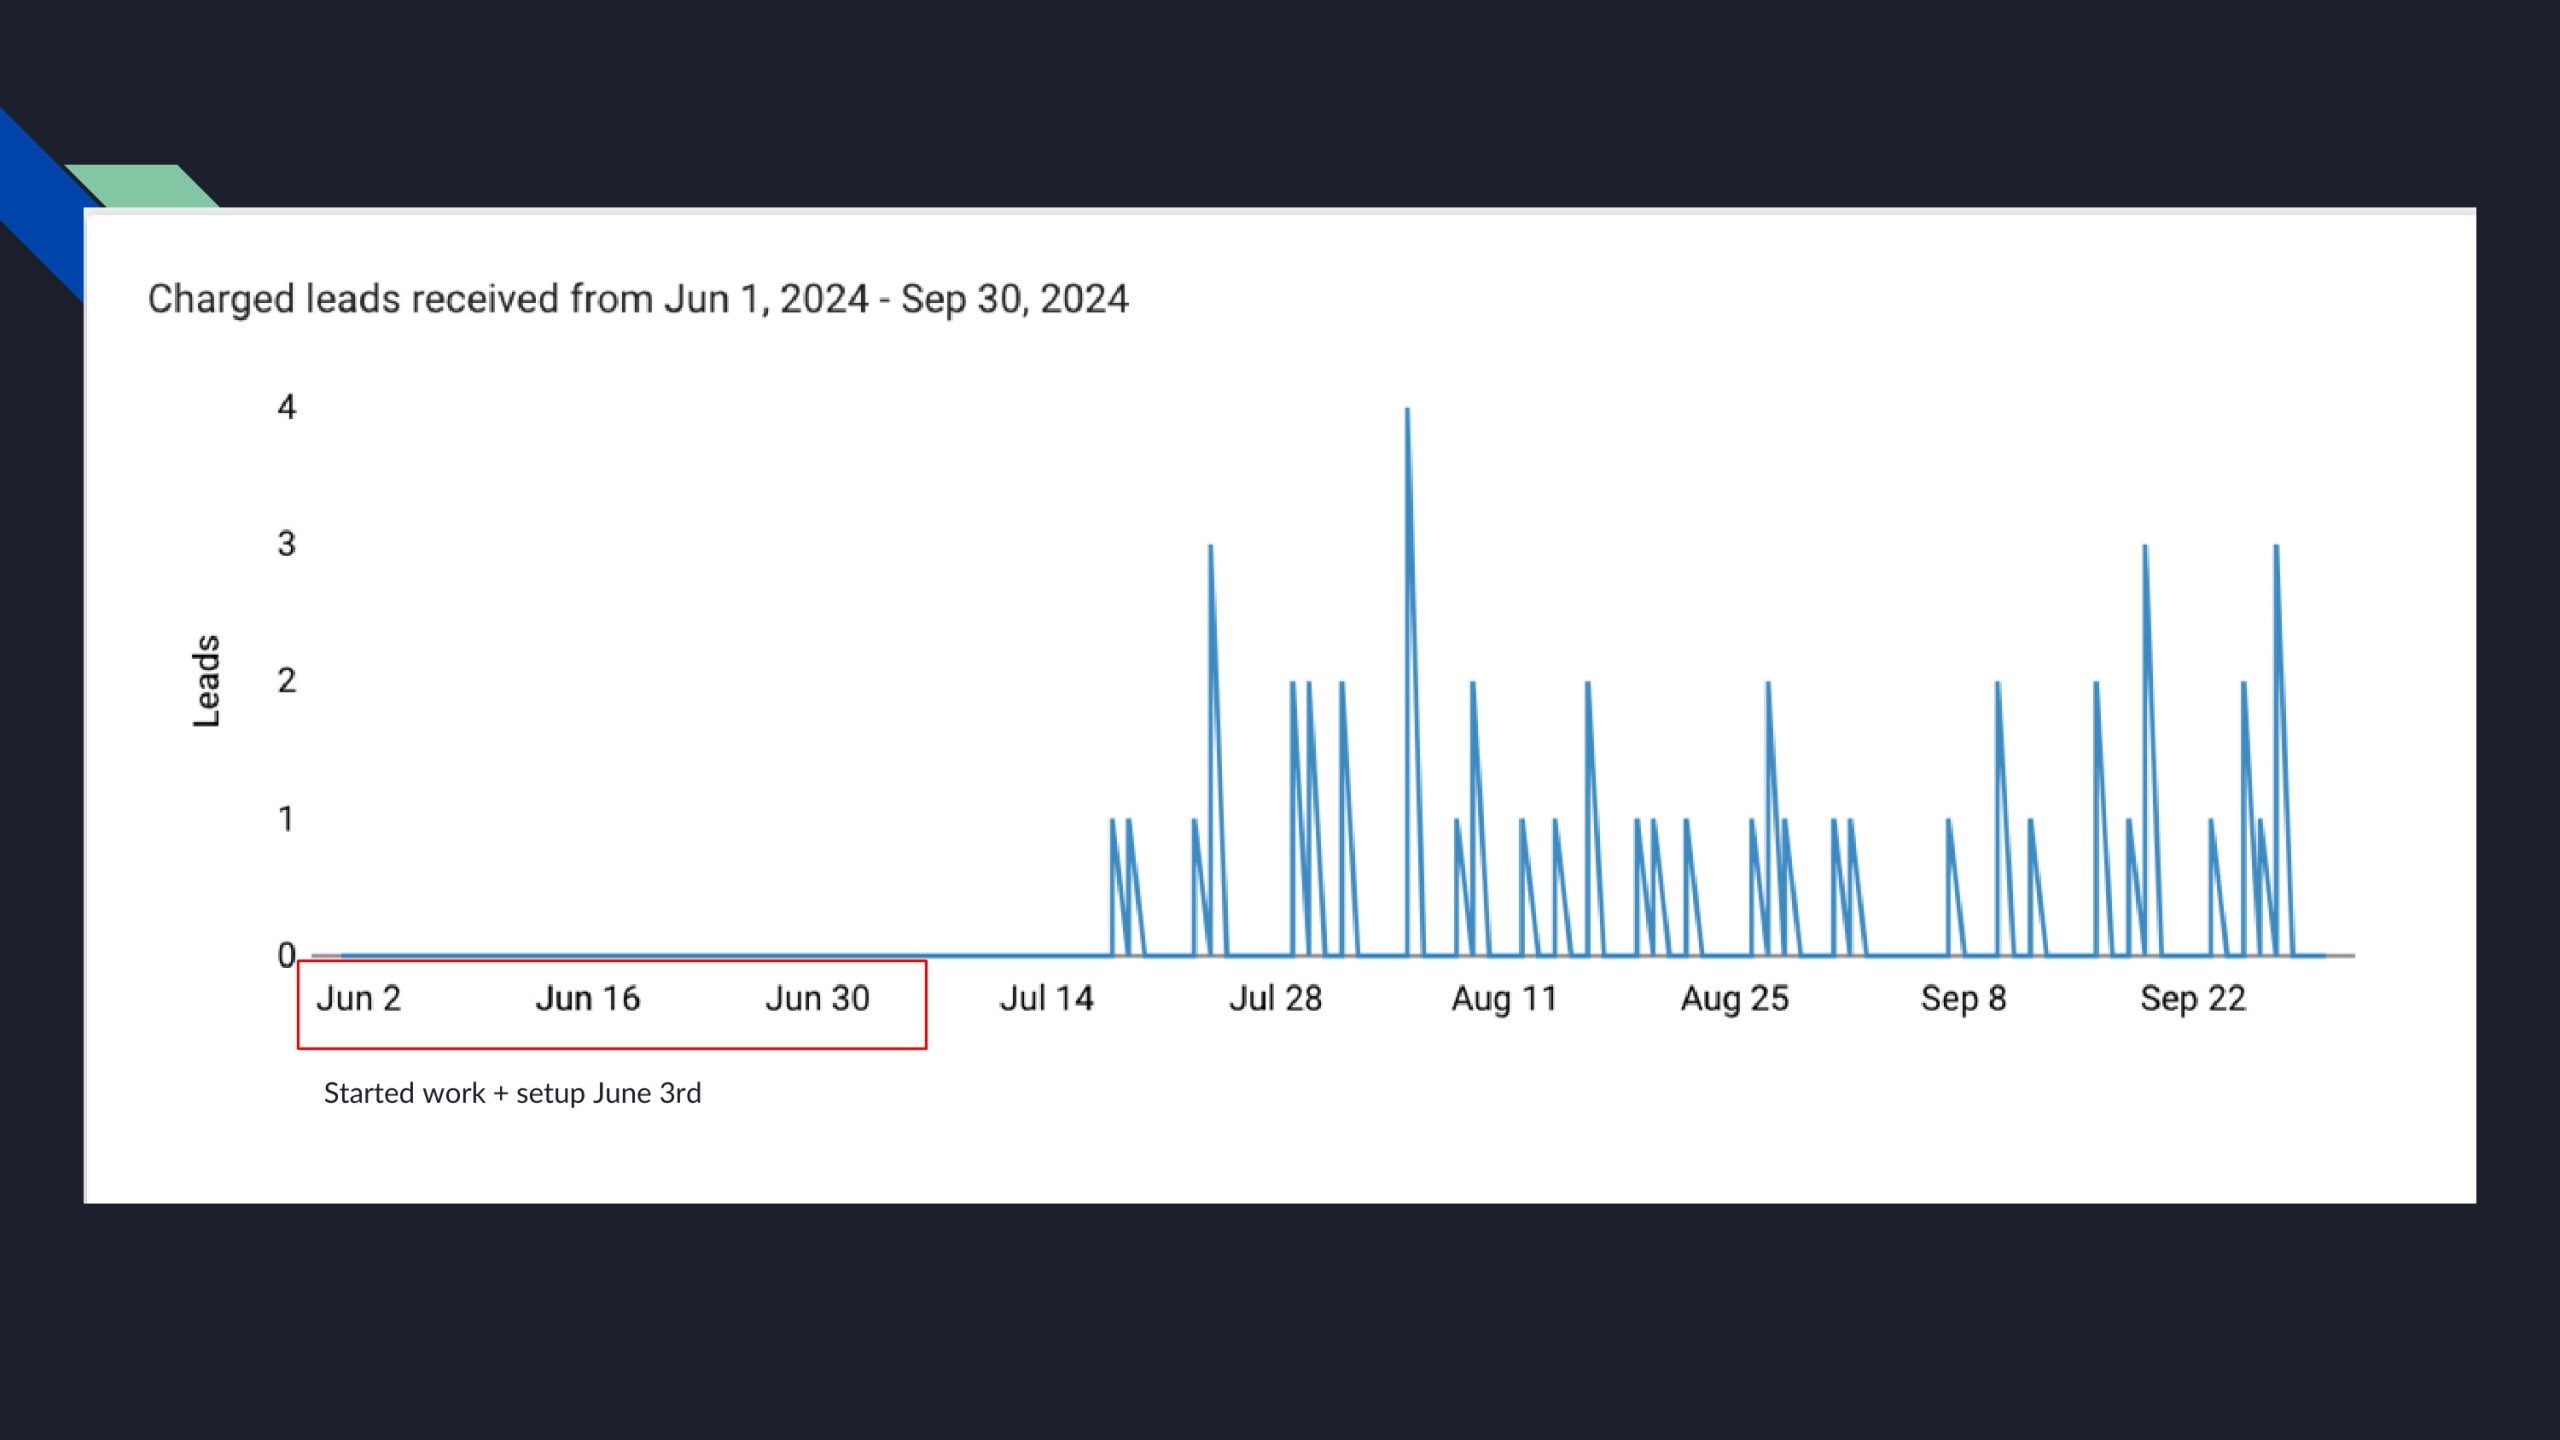This screenshot has height=1440, width=2560.
Task: Click the green parallelogram decoration shape
Action: click(140, 186)
